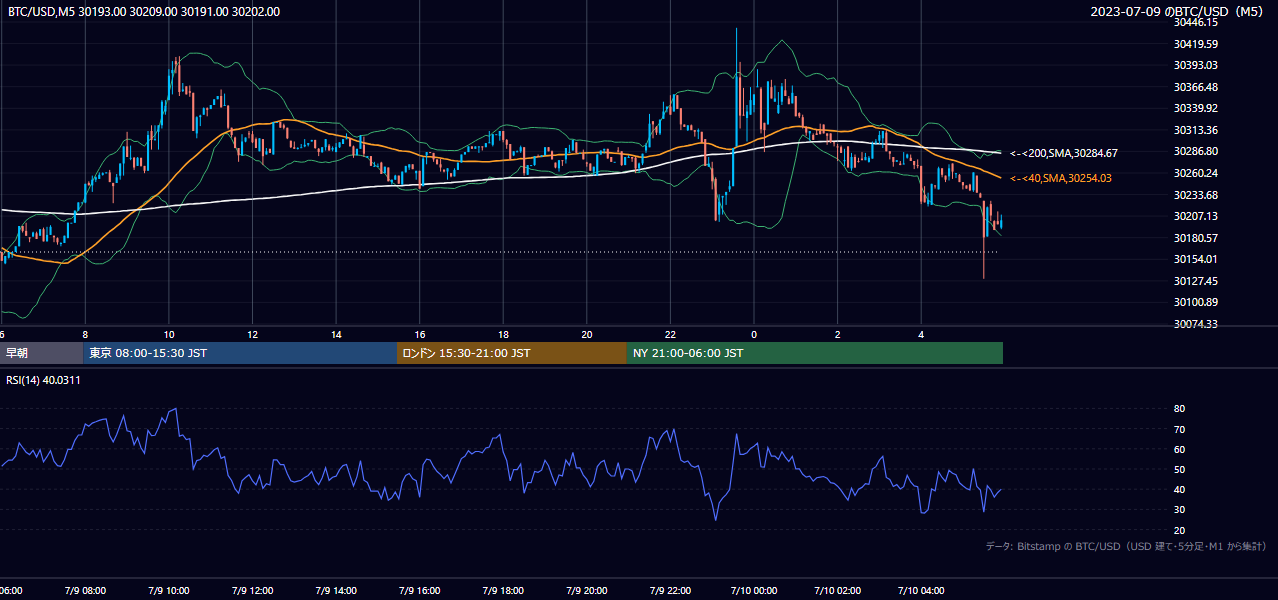Click the 40 SMA 30254.03 label
The image size is (1278, 600).
[1061, 178]
